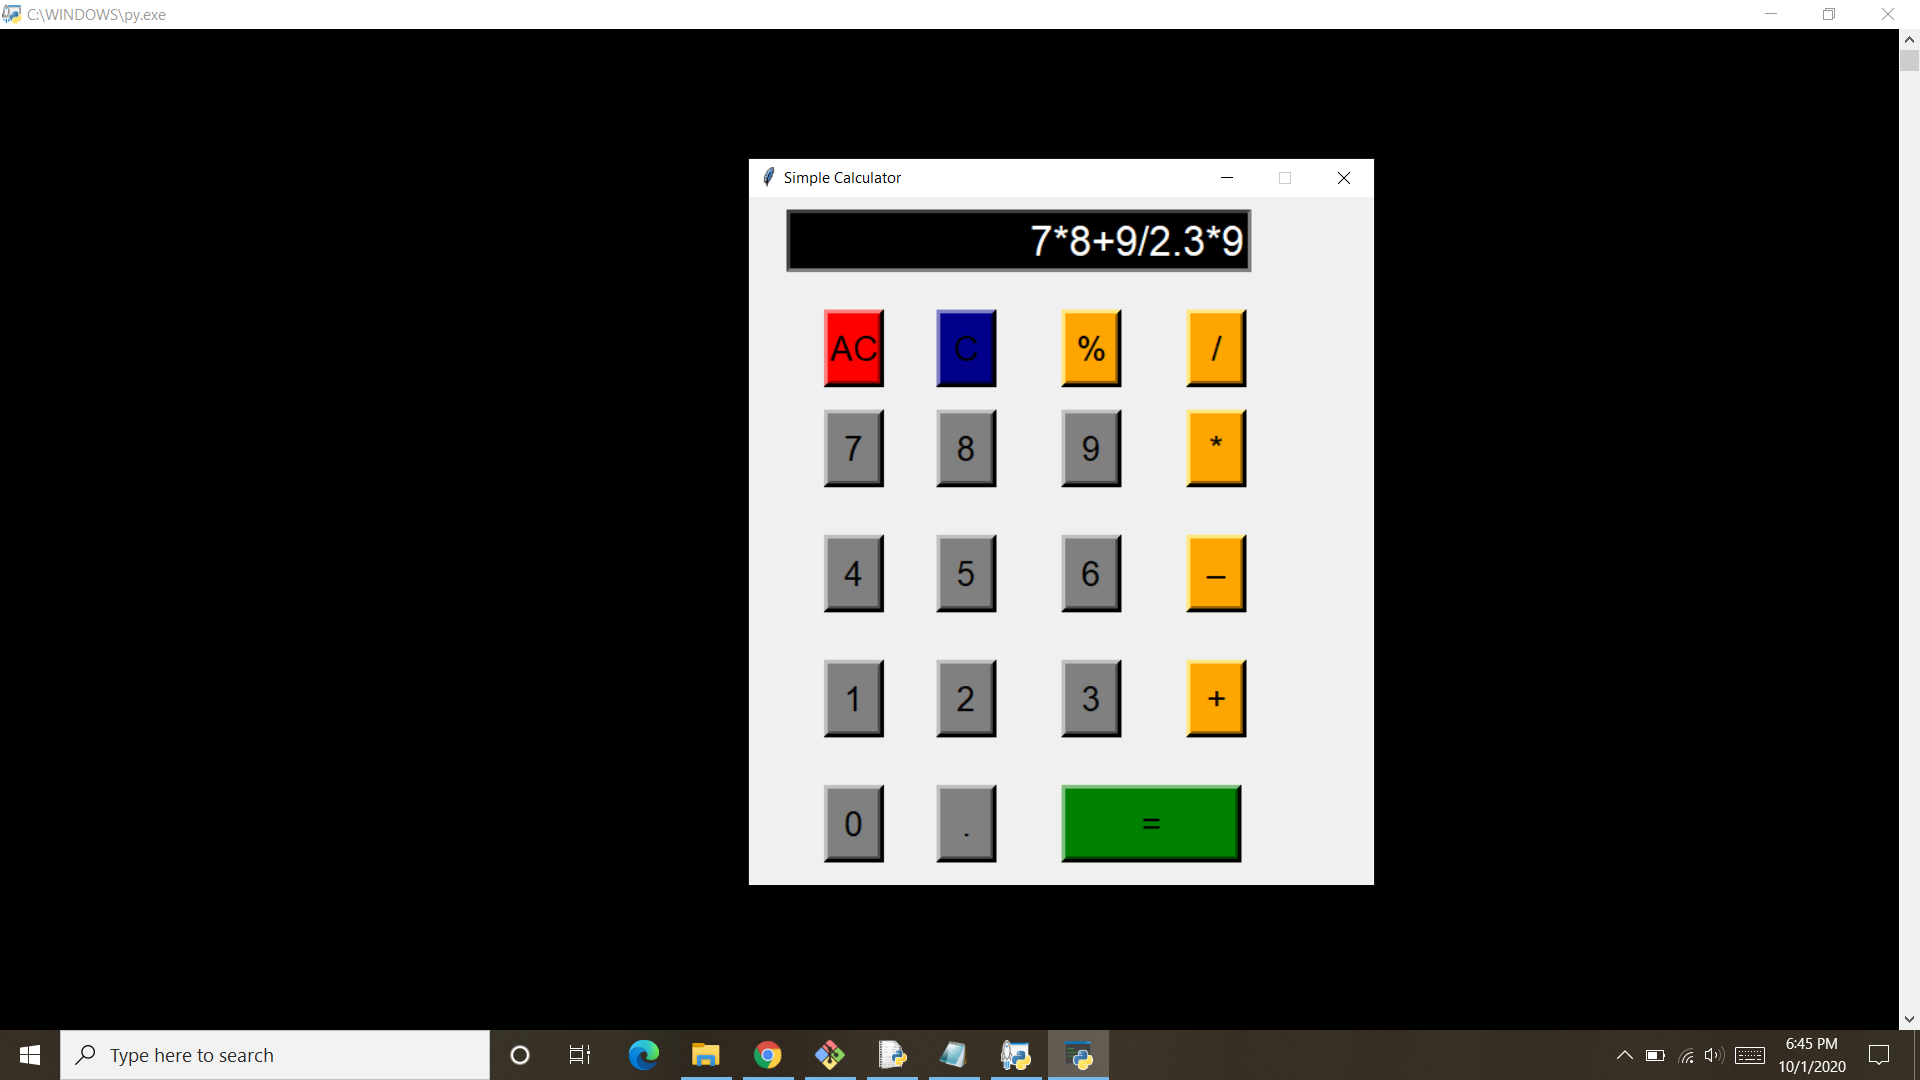
Task: Click number 5 in calculator
Action: click(x=965, y=574)
